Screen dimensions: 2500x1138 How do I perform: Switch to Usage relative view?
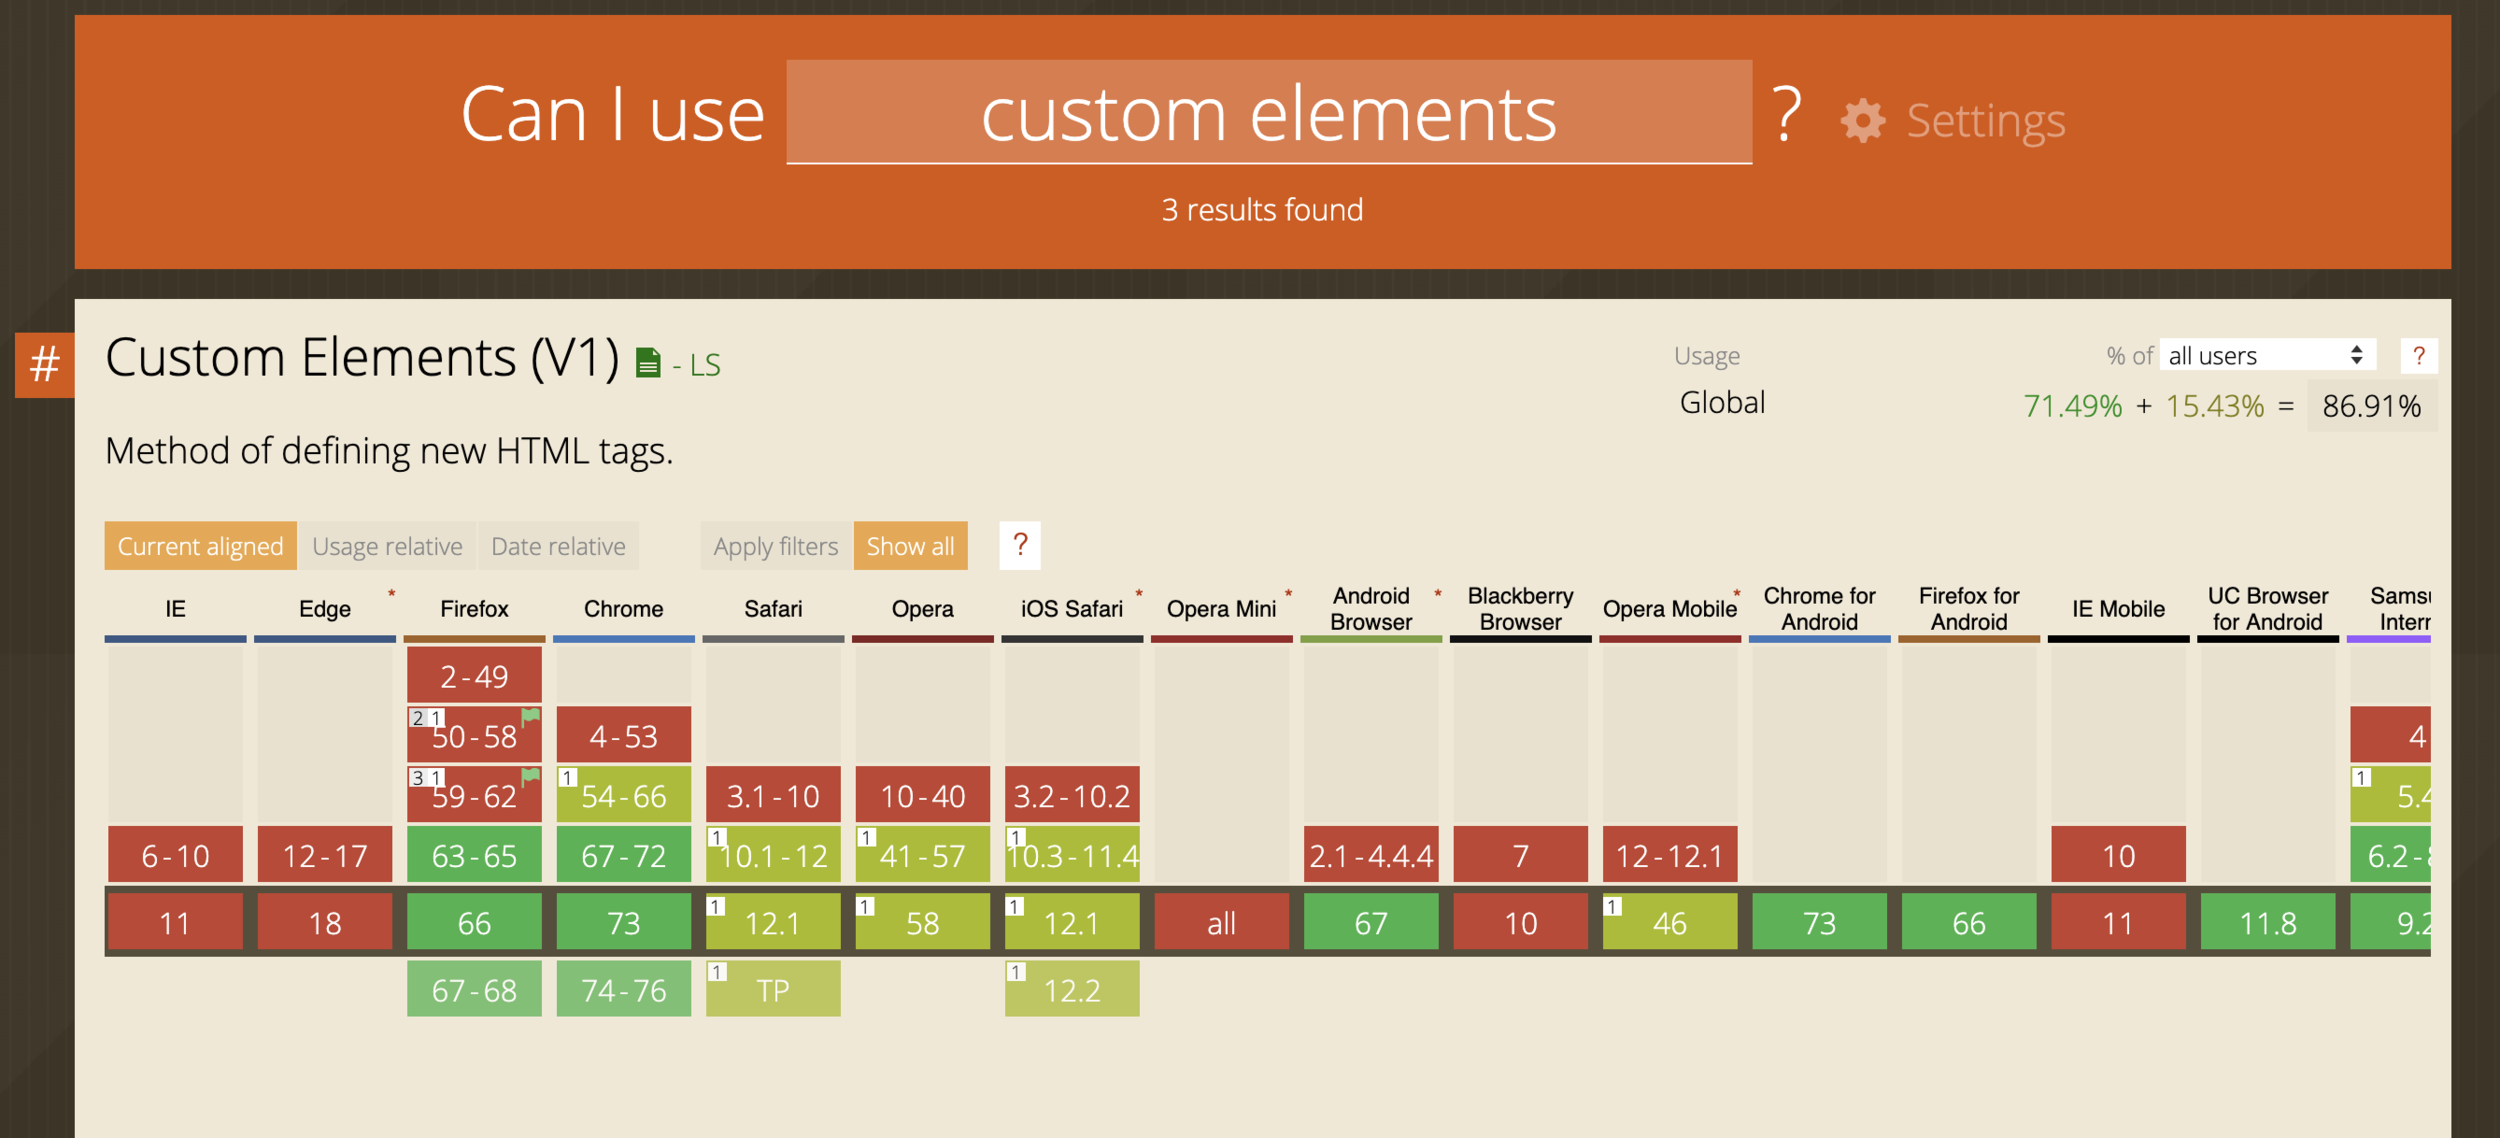pyautogui.click(x=387, y=546)
